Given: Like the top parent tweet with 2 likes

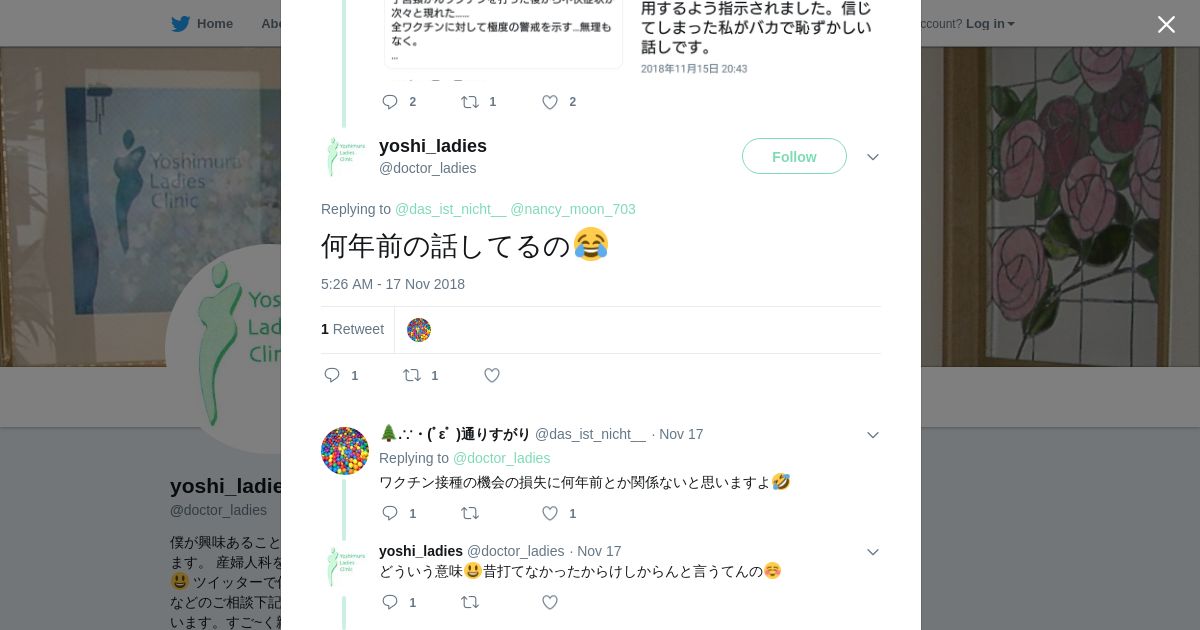Looking at the screenshot, I should click(549, 102).
